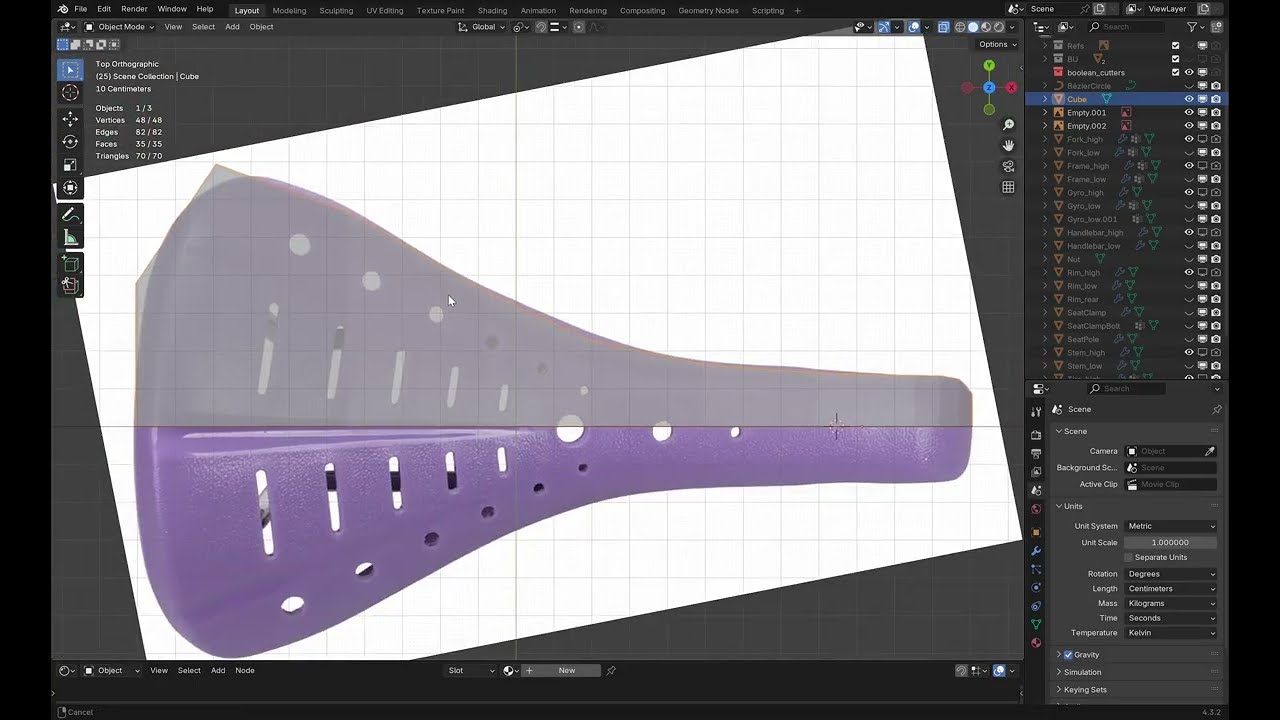This screenshot has width=1280, height=720.
Task: Toggle camera view icon in viewport
Action: pos(1008,166)
